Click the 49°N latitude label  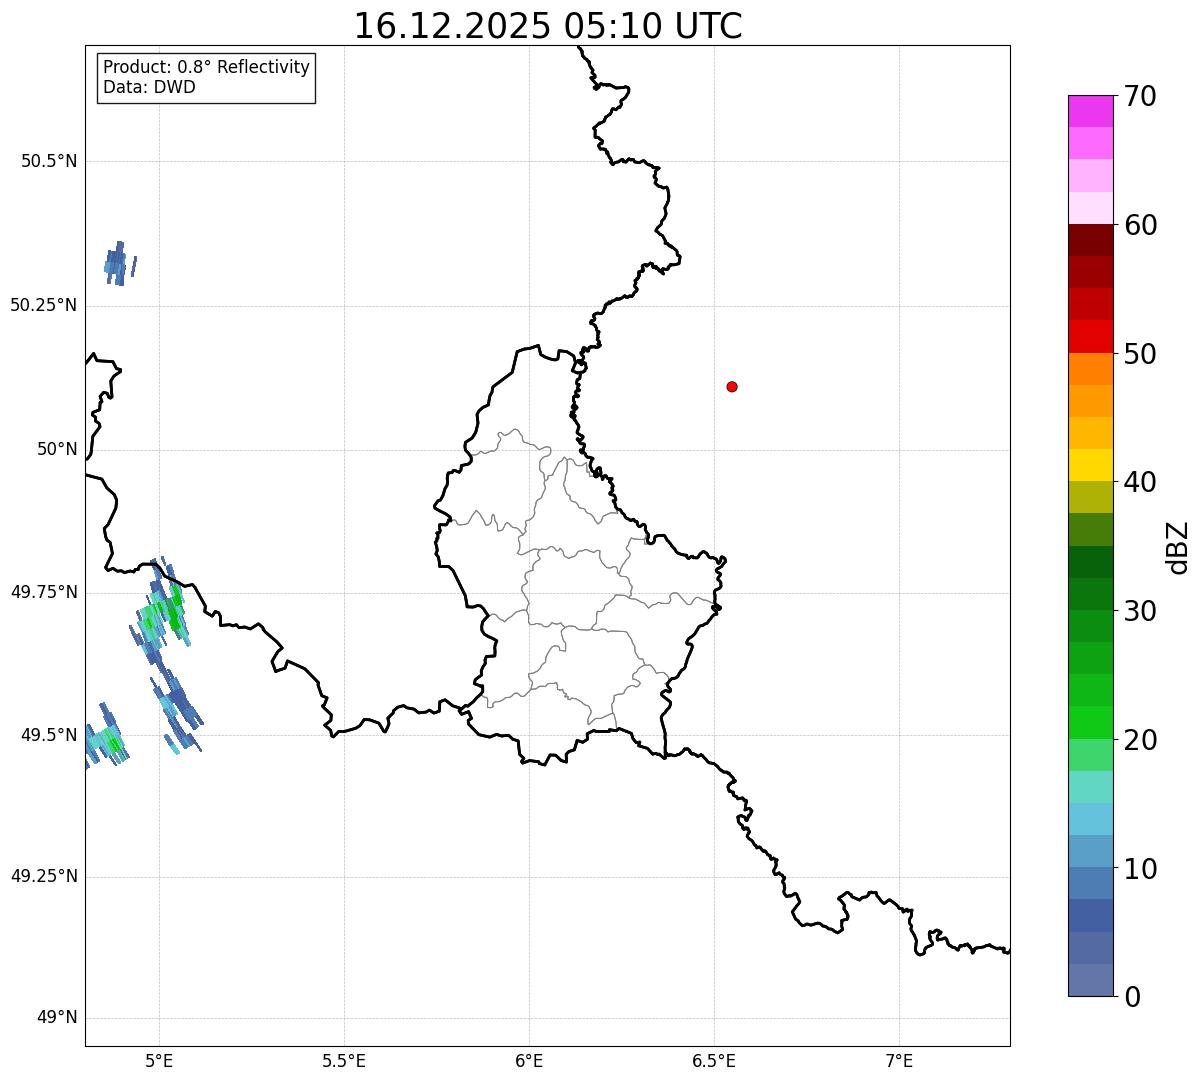click(x=57, y=1018)
